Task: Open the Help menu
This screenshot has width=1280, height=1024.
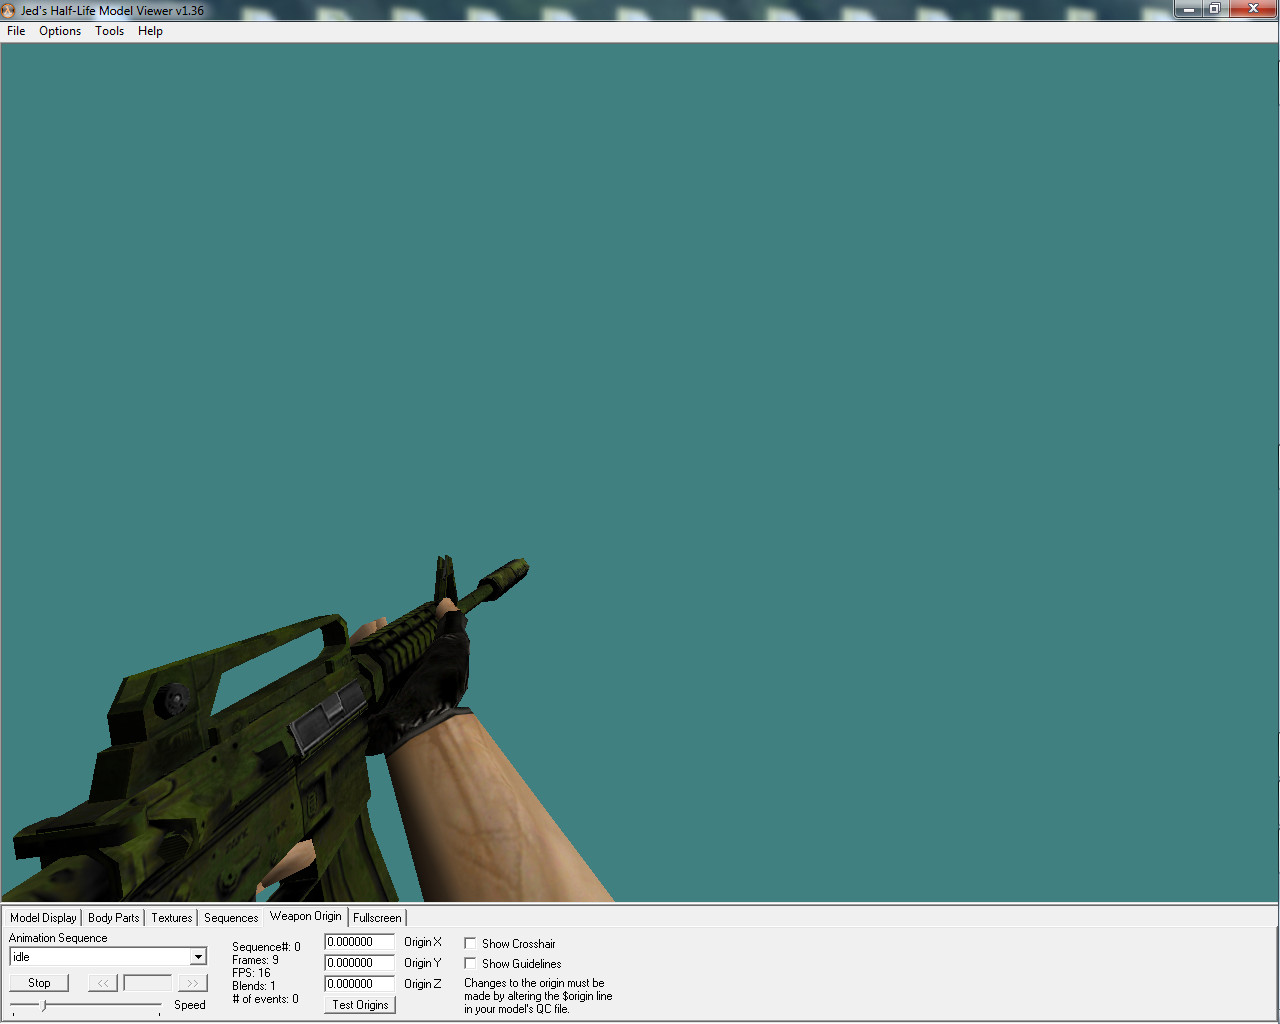Action: click(x=150, y=31)
